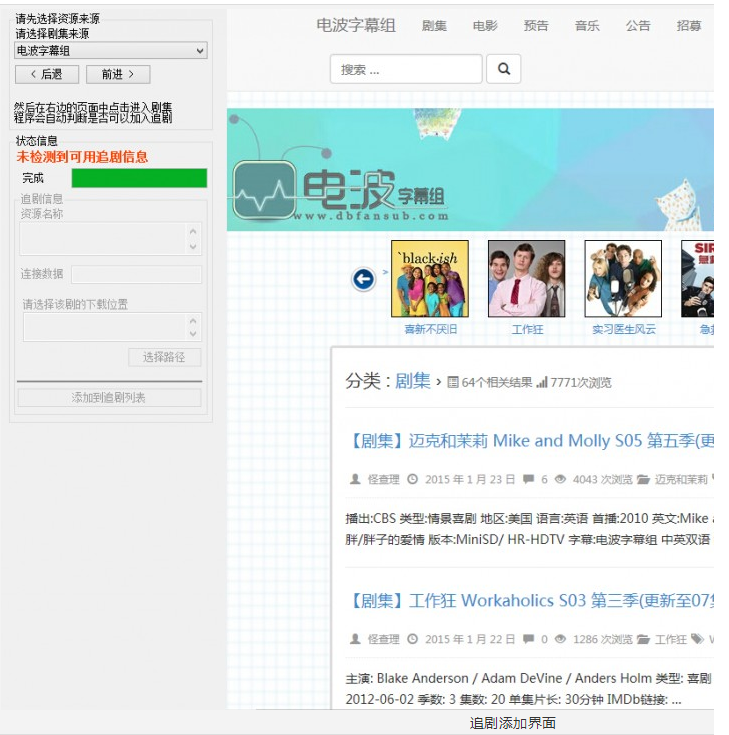Click the 选择路径 button

point(165,357)
